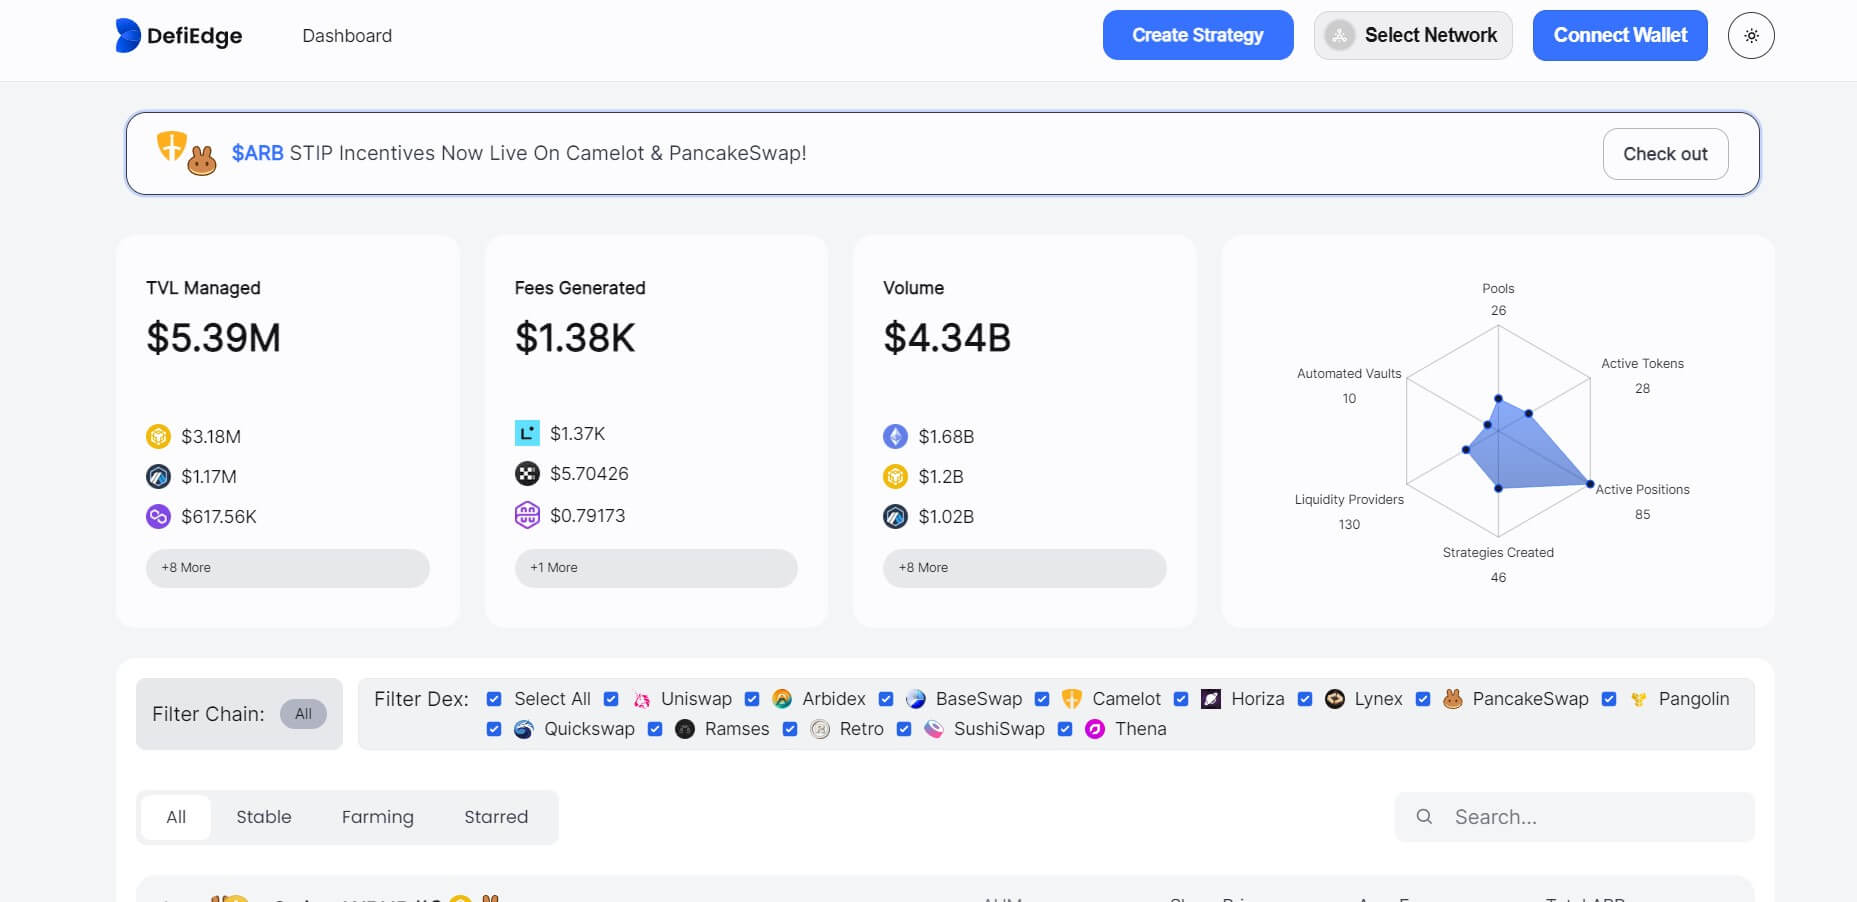Click the Camelot logo icon in filters
The width and height of the screenshot is (1857, 902).
pos(1072,699)
